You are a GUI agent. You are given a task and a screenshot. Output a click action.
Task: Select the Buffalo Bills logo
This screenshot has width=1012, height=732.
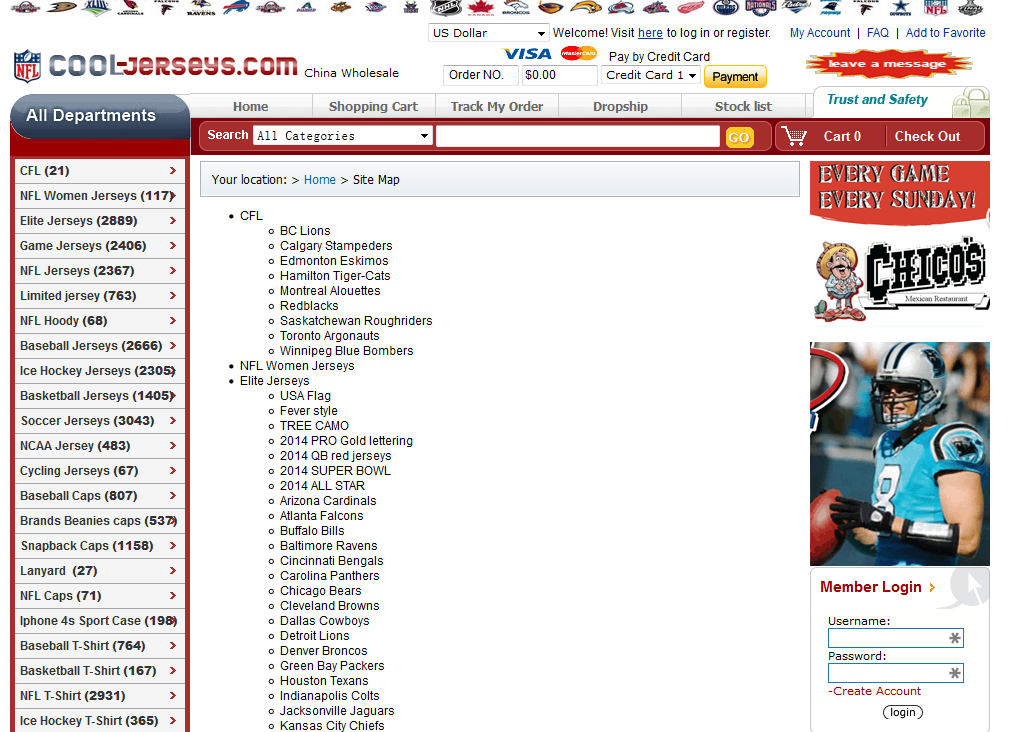(x=236, y=7)
